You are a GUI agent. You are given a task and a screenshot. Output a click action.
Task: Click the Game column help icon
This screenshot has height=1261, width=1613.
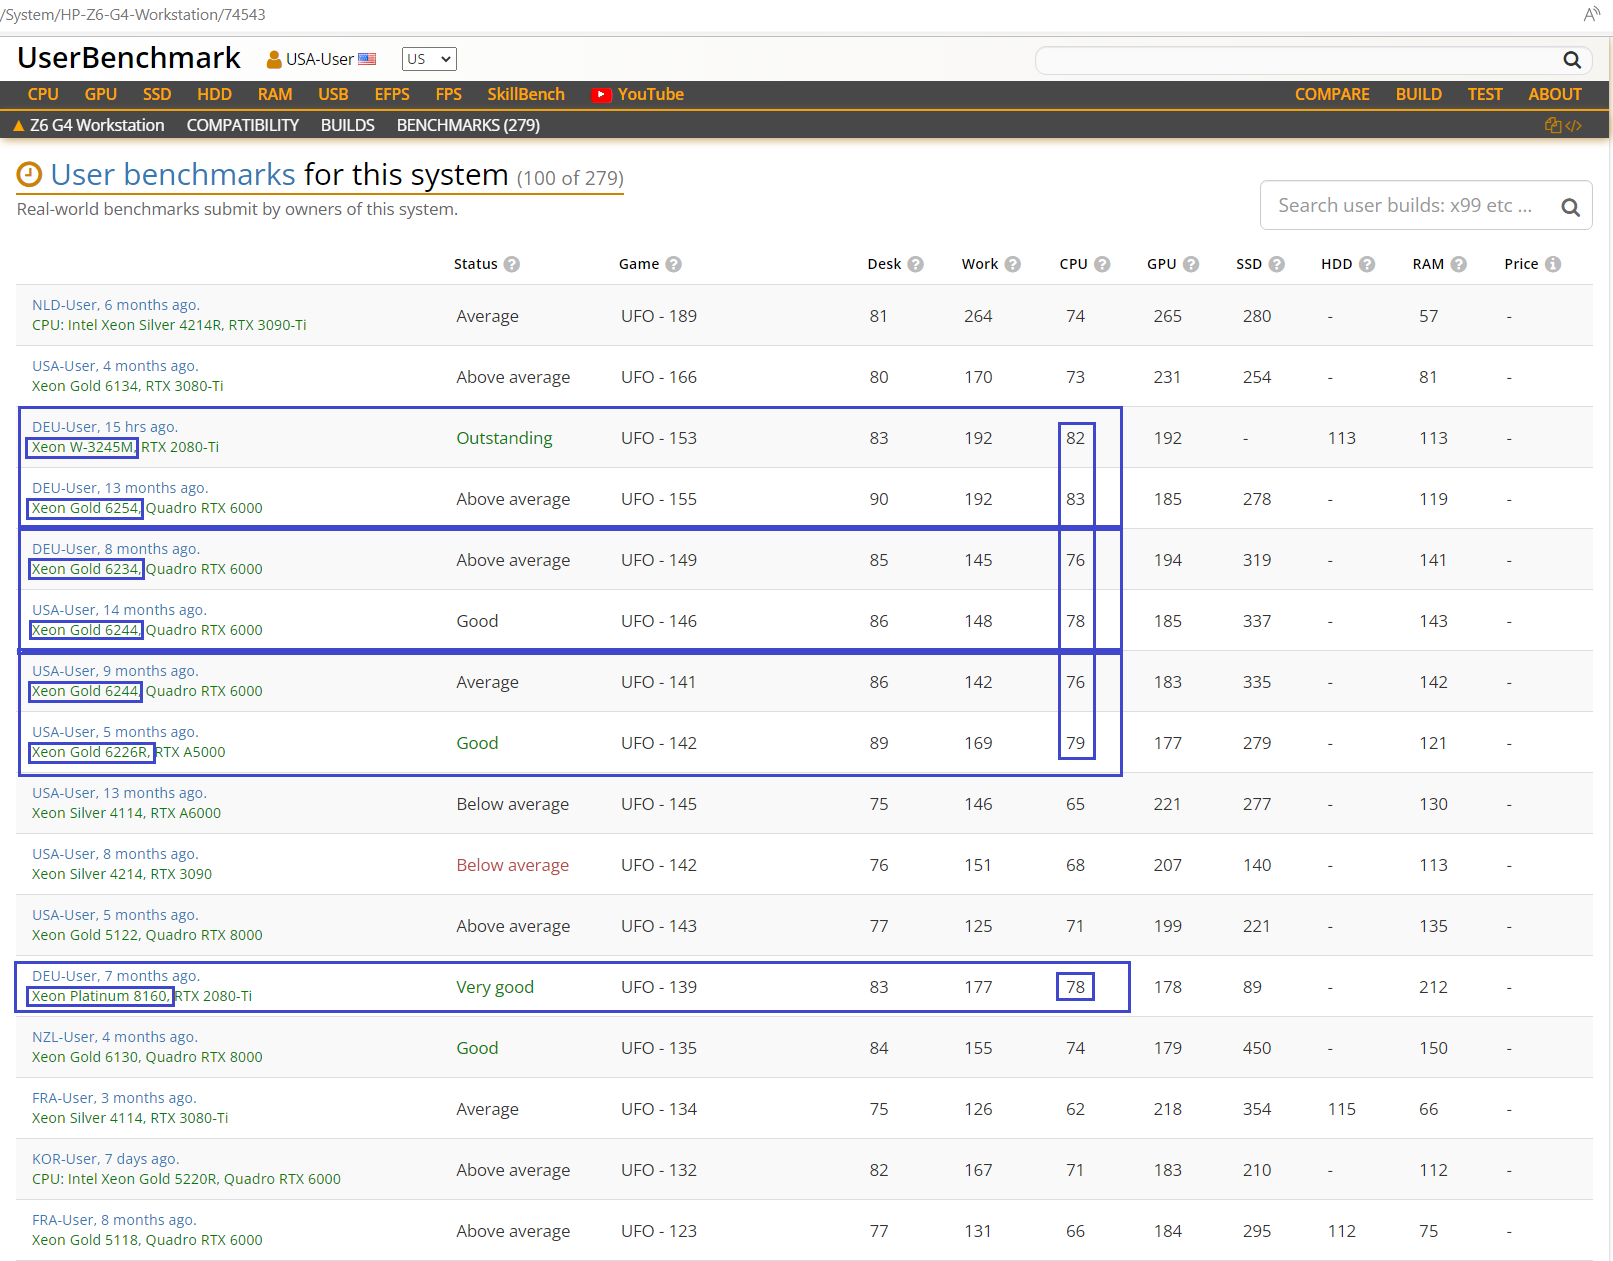pos(674,264)
